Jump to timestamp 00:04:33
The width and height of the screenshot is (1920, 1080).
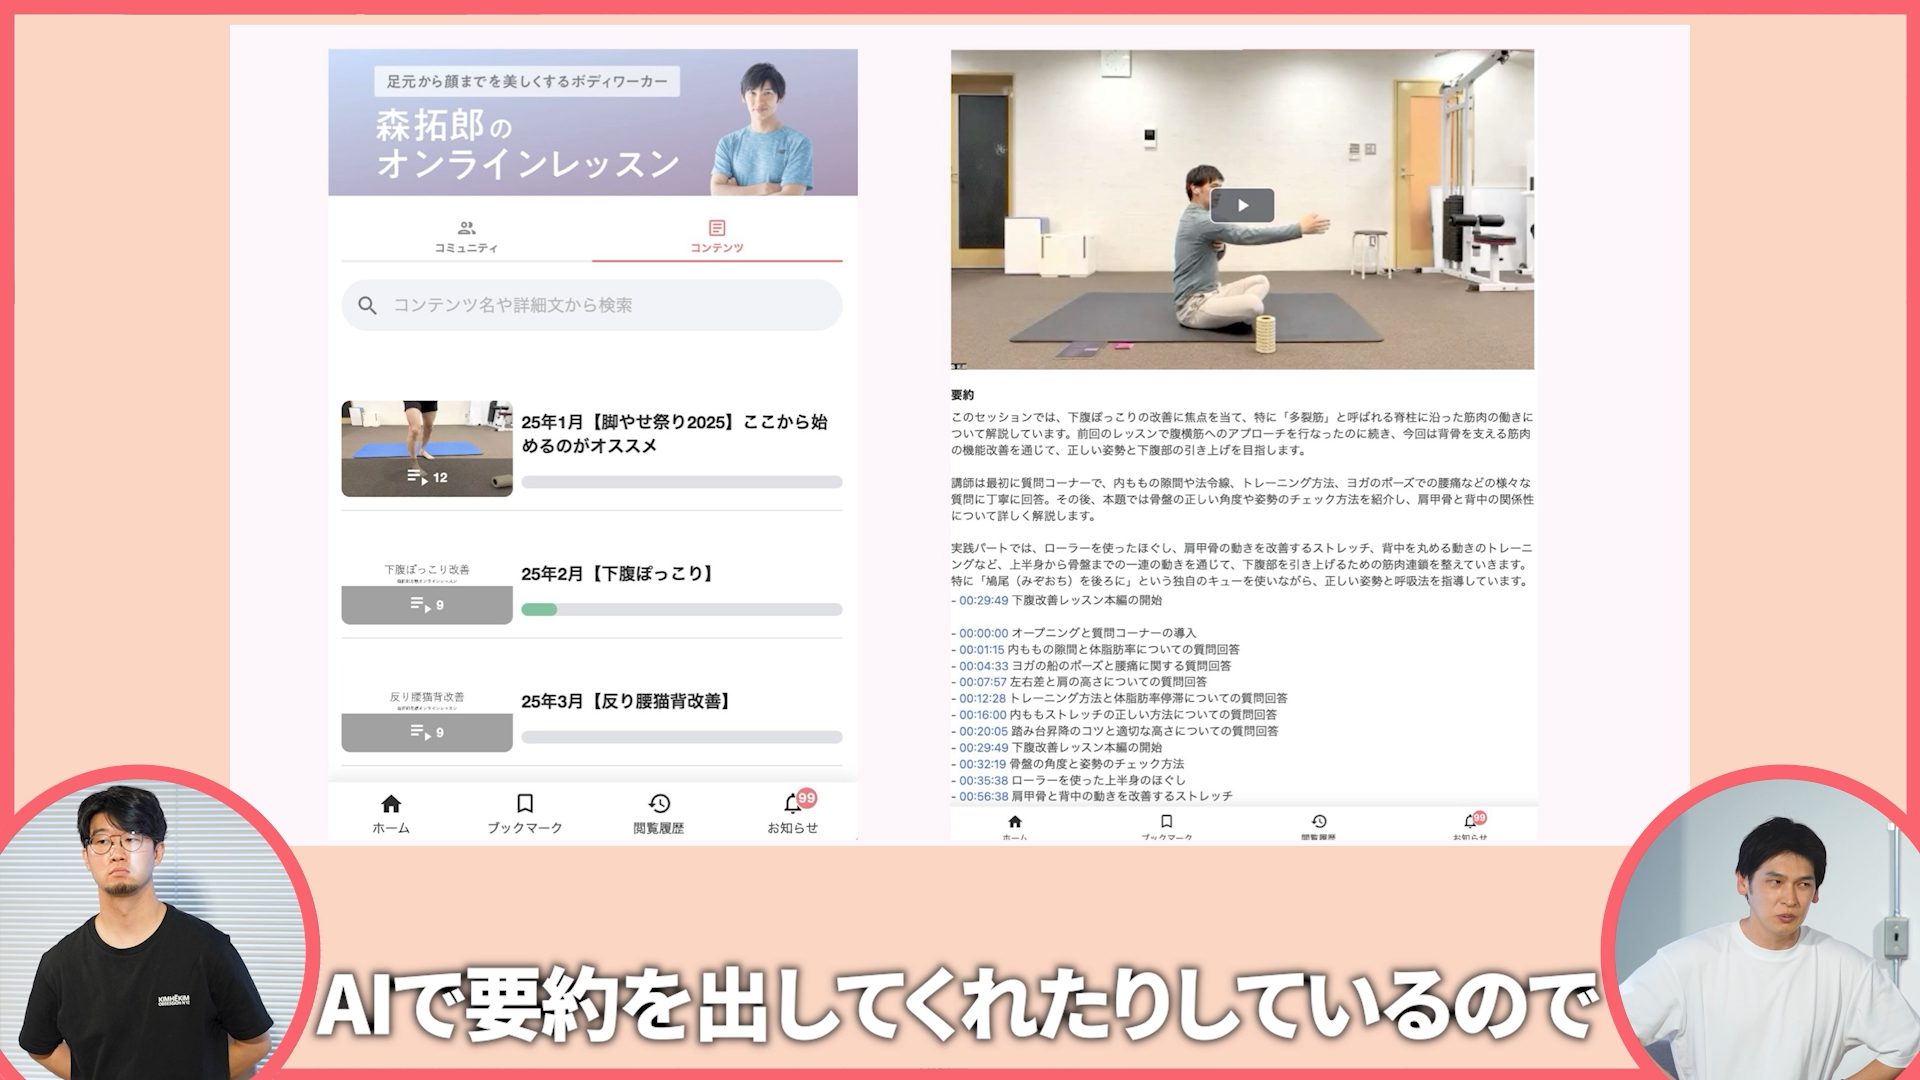(983, 666)
